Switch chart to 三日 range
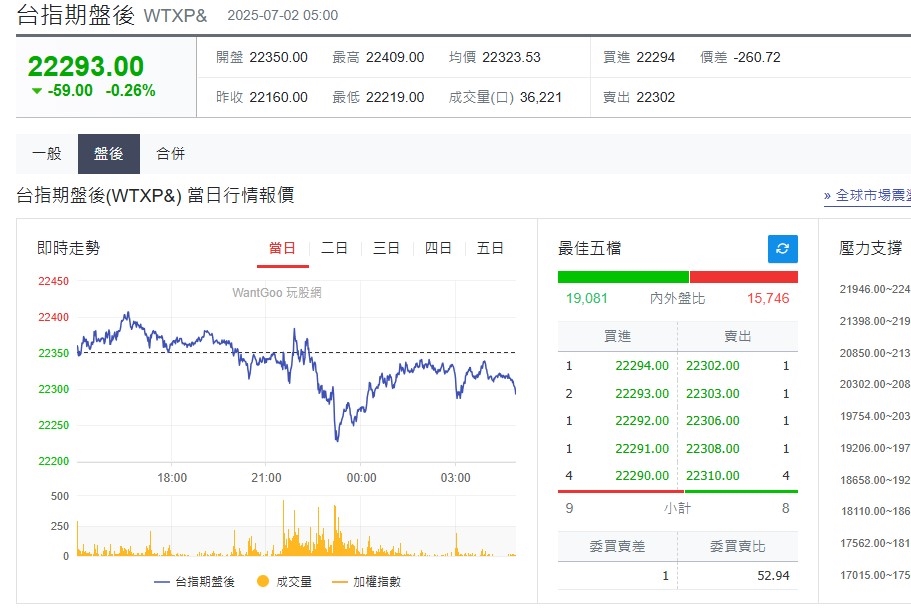911x608 pixels. [x=387, y=249]
